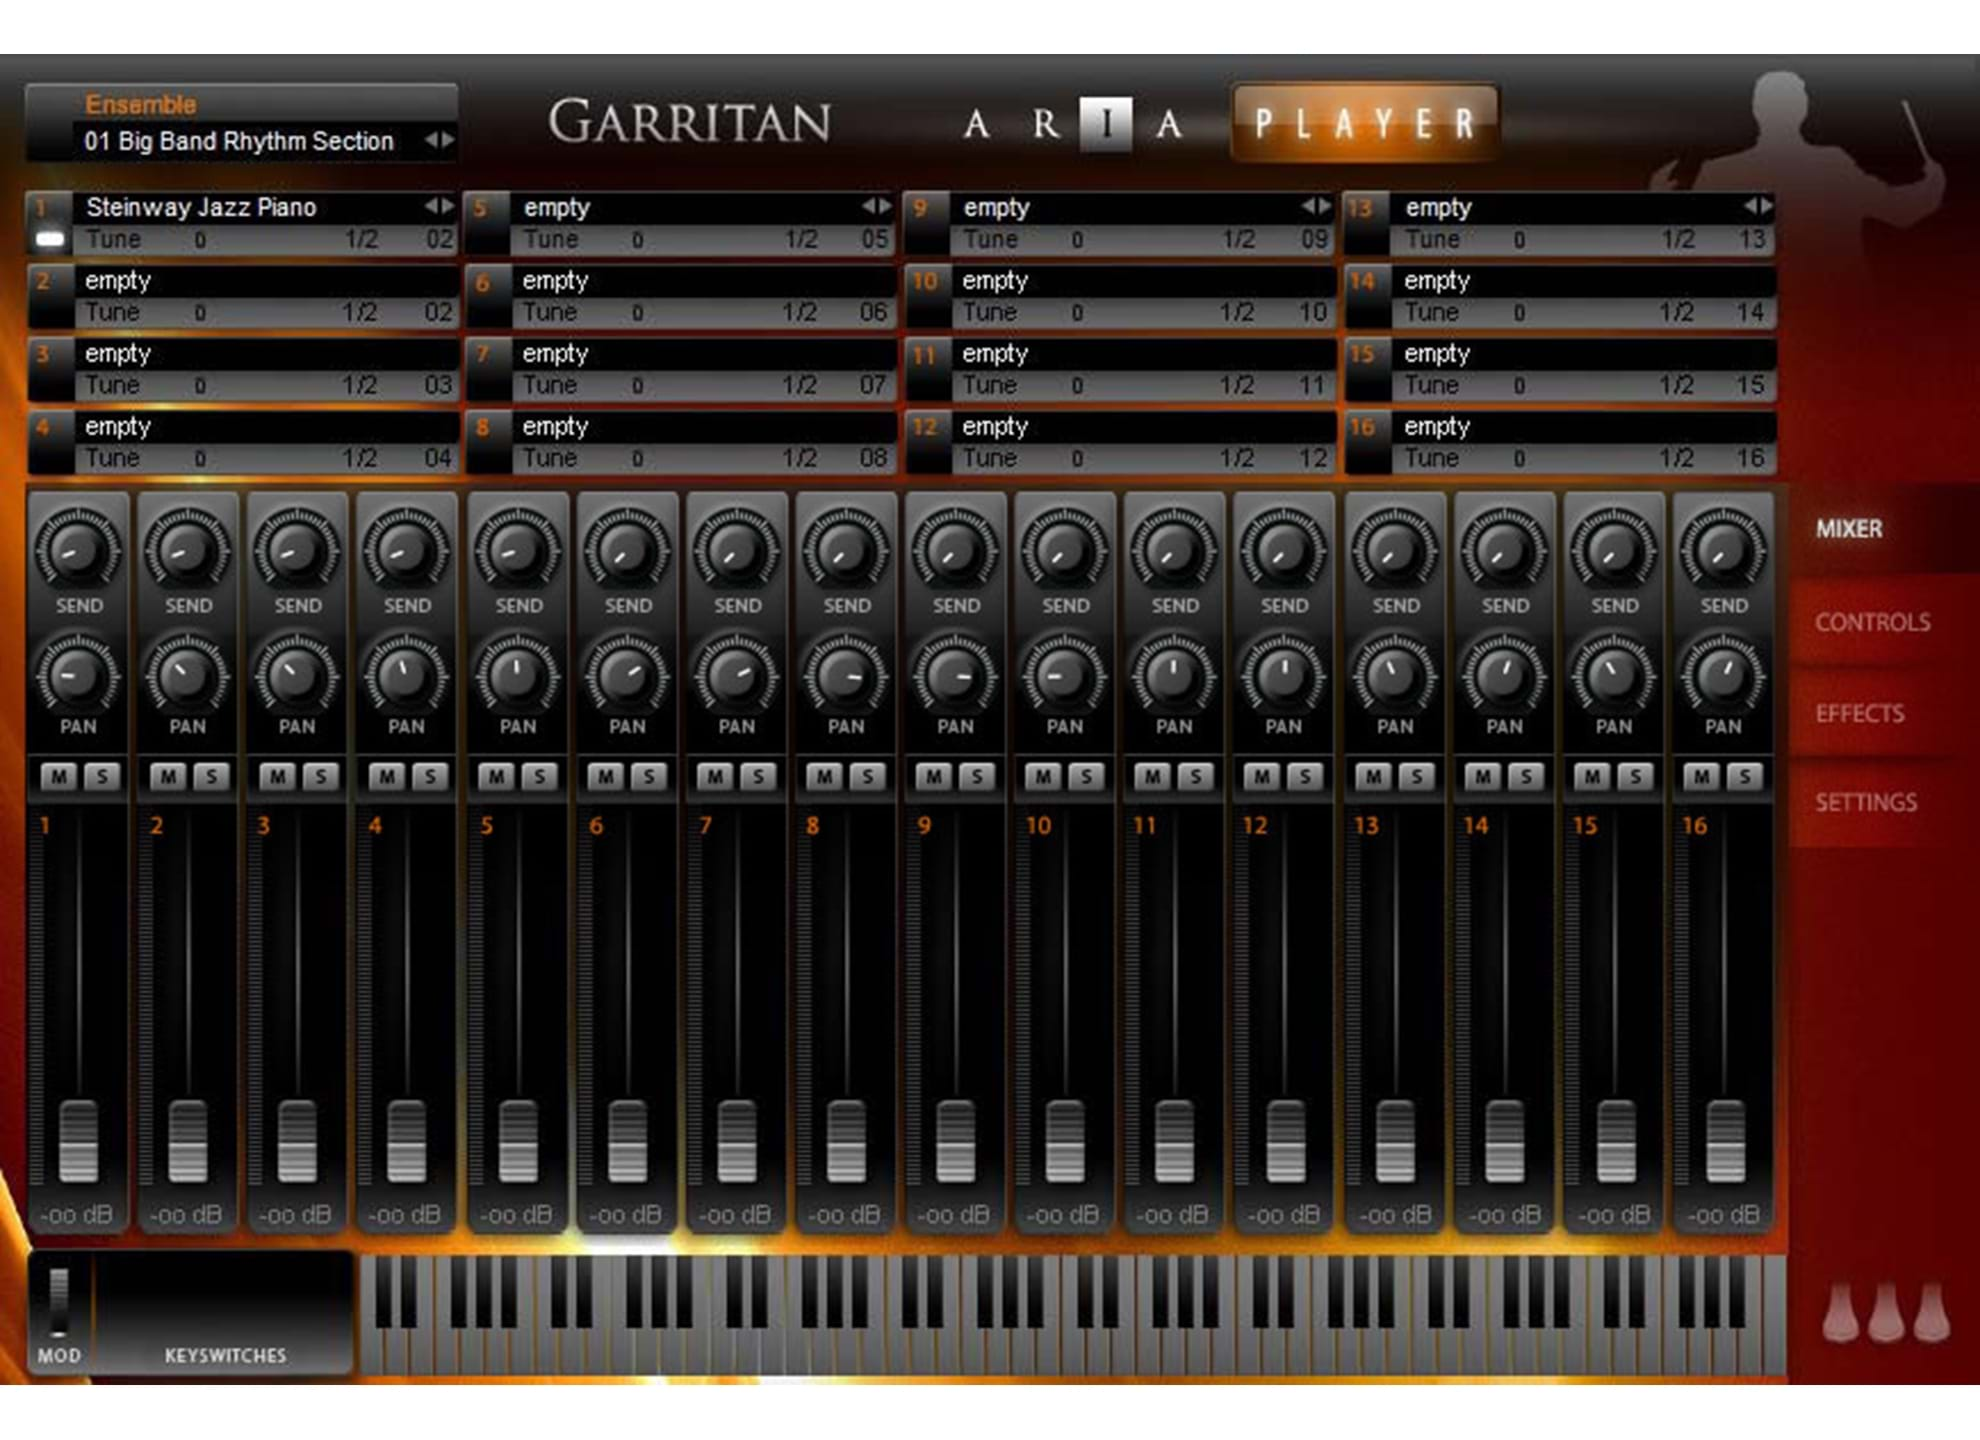Click the KEYSWITCHES panel
This screenshot has width=1980, height=1440.
click(225, 1314)
